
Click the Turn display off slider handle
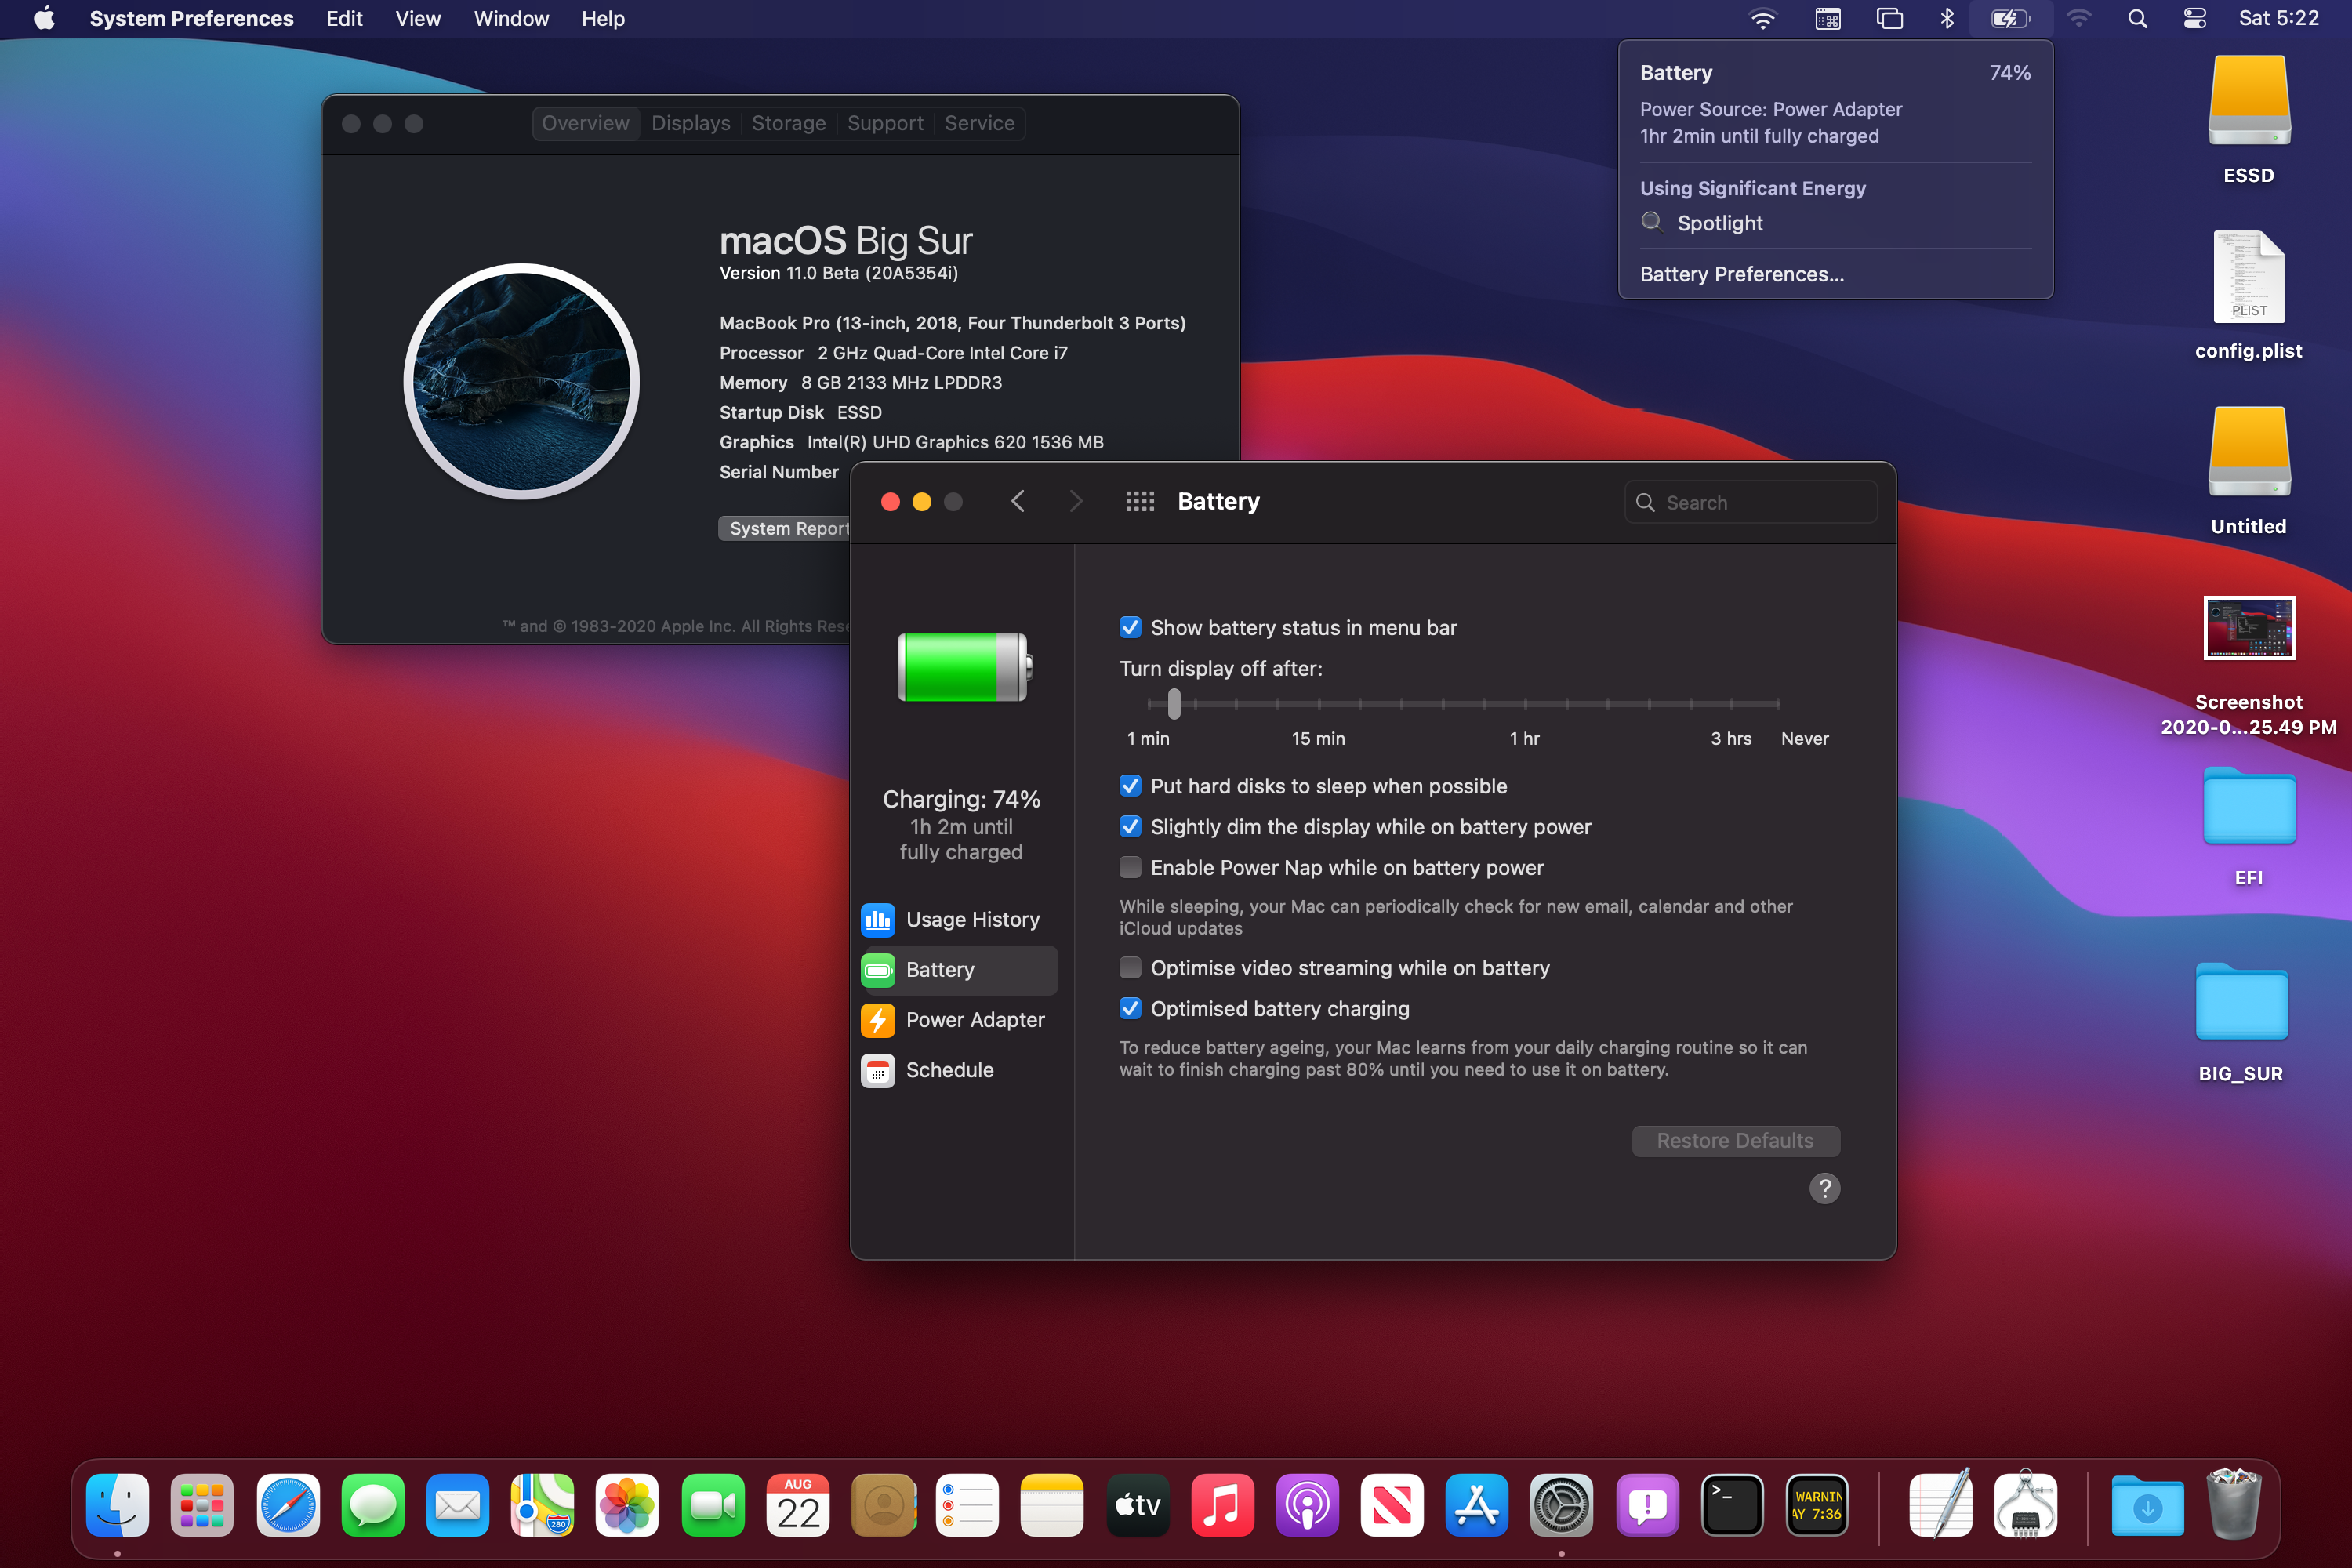point(1174,704)
